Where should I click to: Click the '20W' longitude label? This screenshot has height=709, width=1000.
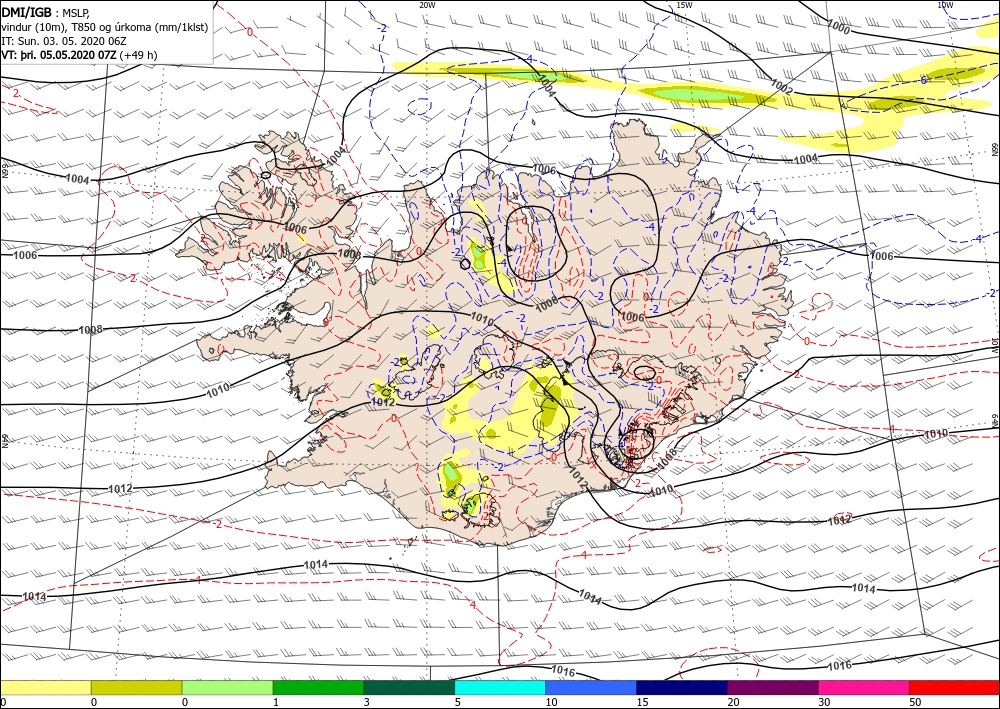click(427, 5)
